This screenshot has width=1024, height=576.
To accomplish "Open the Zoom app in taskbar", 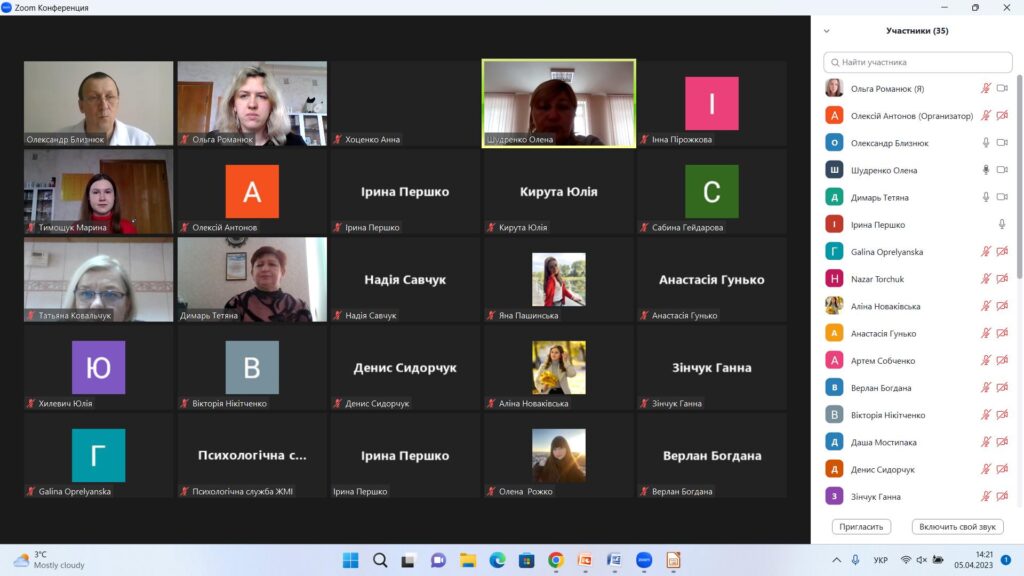I will 644,560.
